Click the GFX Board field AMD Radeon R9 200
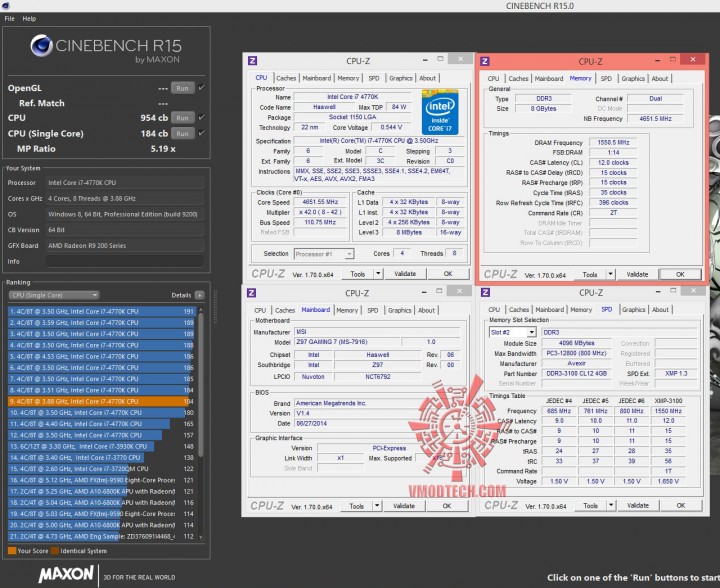 (x=124, y=246)
